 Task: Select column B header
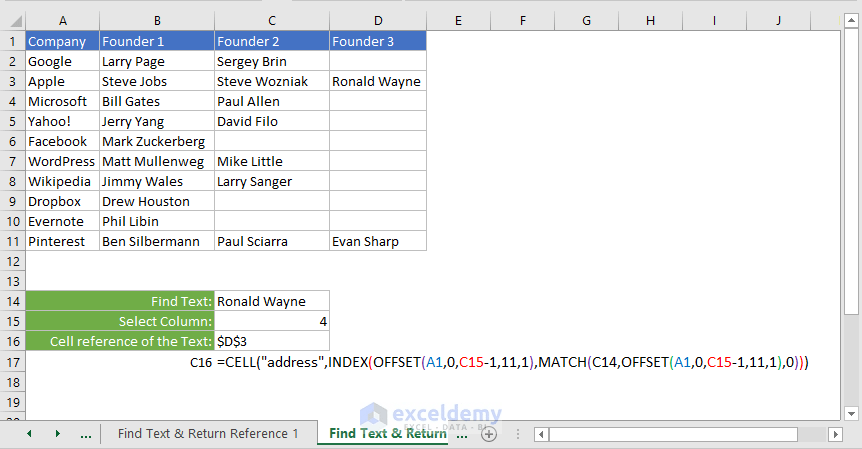pyautogui.click(x=157, y=21)
